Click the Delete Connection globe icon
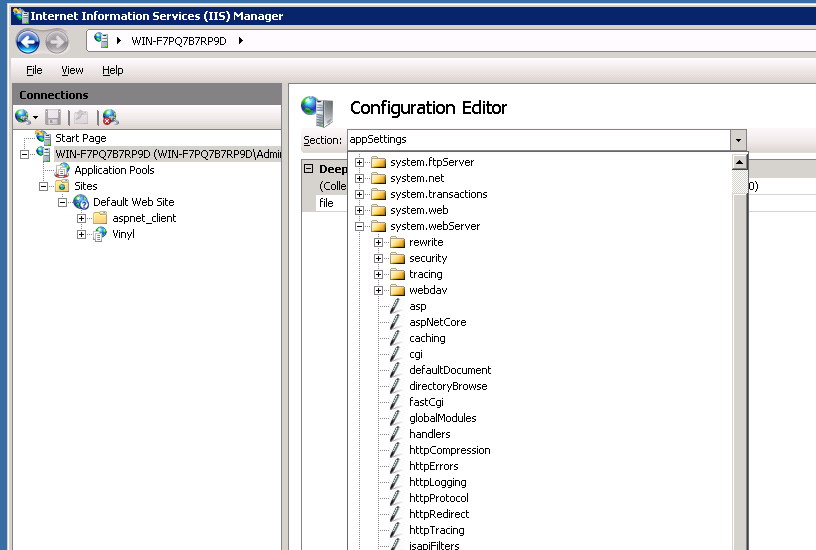816x550 pixels. pos(110,117)
